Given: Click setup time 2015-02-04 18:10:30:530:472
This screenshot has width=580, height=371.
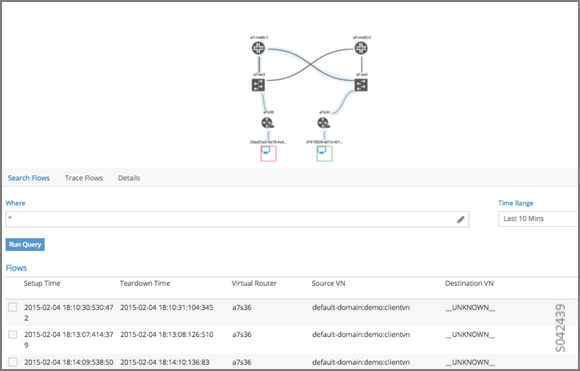Looking at the screenshot, I should point(69,313).
